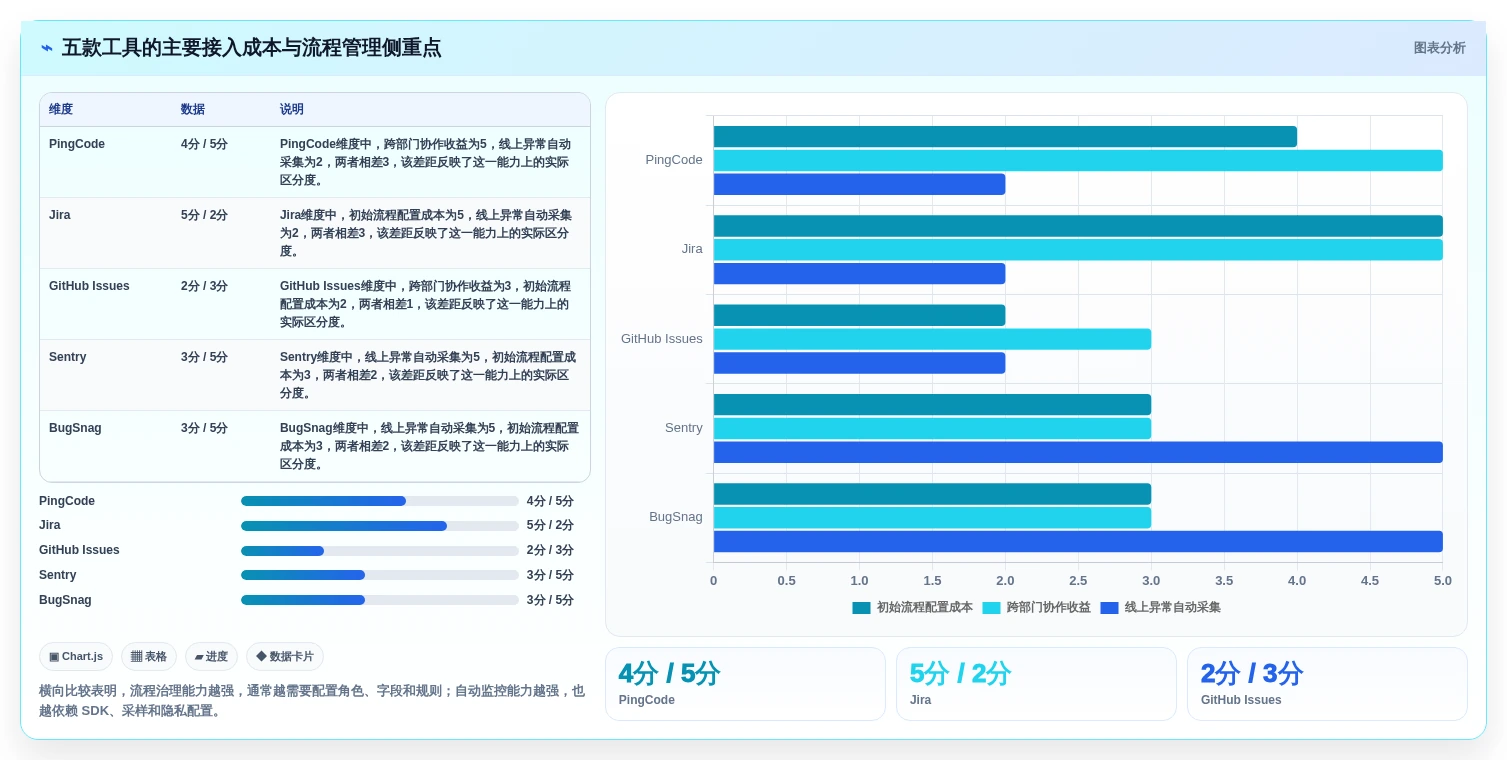Image resolution: width=1507 pixels, height=760 pixels.
Task: Click the Jira progress bar
Action: [x=380, y=526]
